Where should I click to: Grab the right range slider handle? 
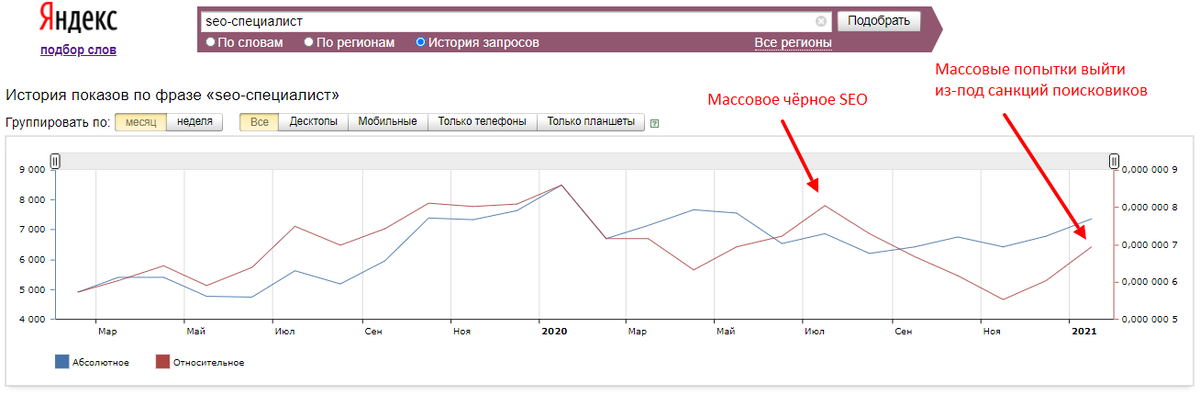click(1113, 161)
